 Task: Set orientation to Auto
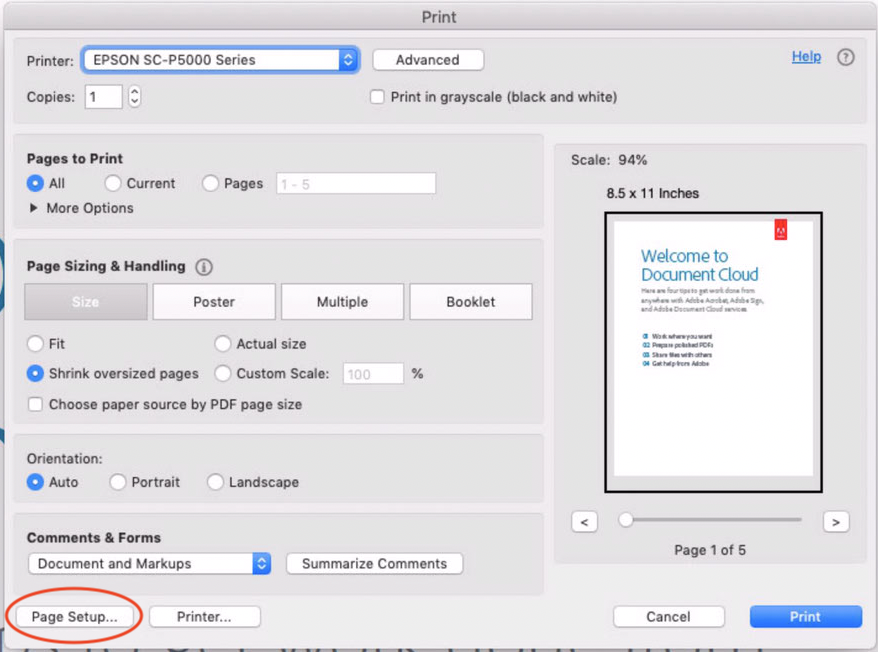pyautogui.click(x=35, y=482)
